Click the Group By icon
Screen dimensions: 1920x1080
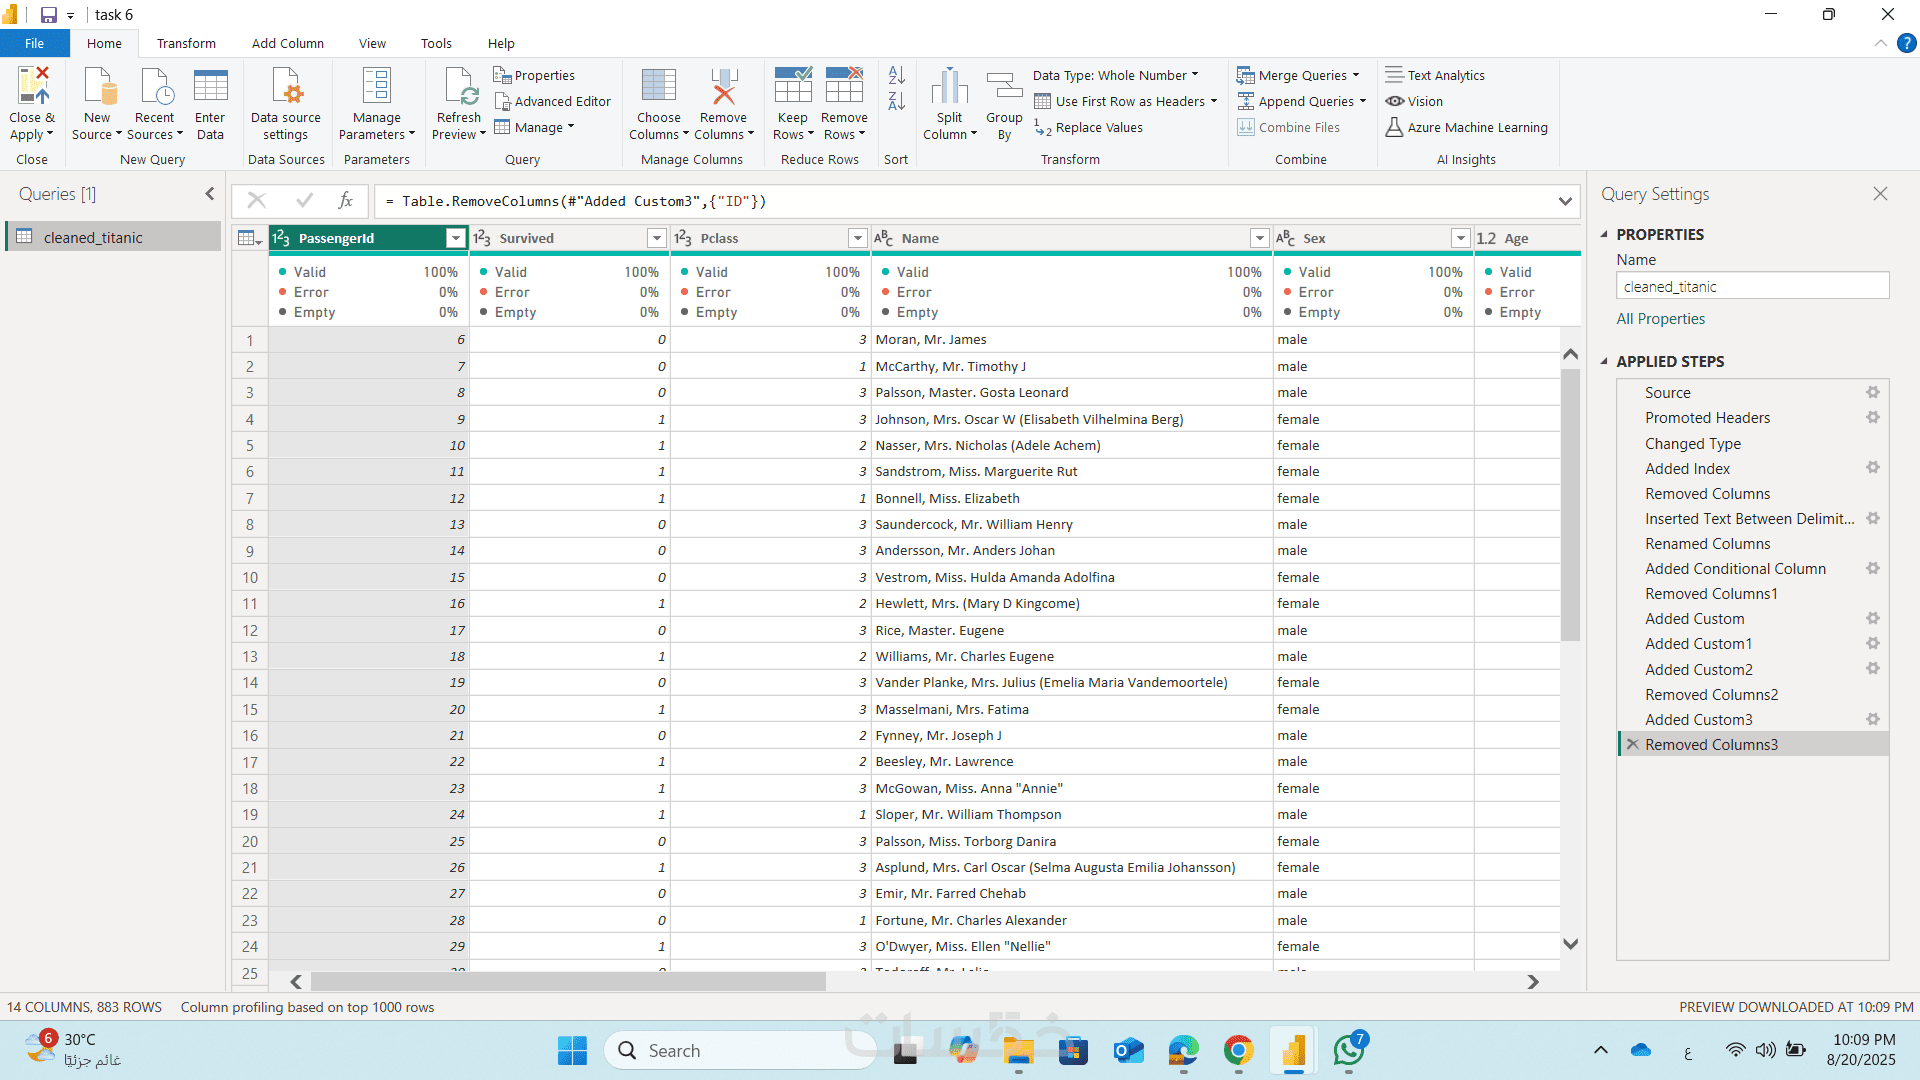click(1004, 87)
